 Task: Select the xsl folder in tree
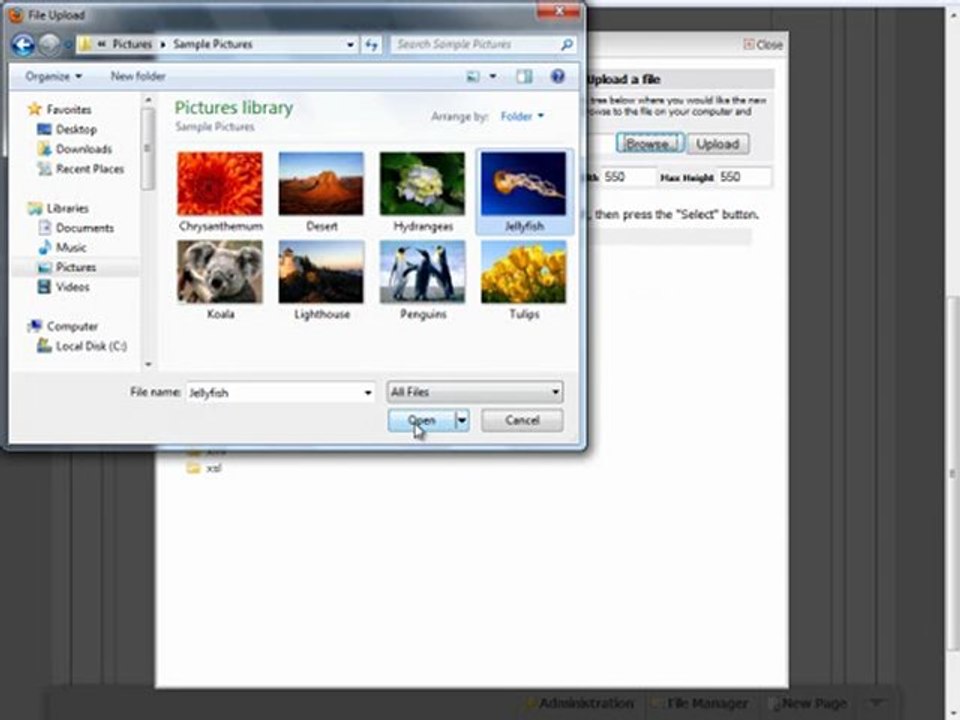coord(204,468)
